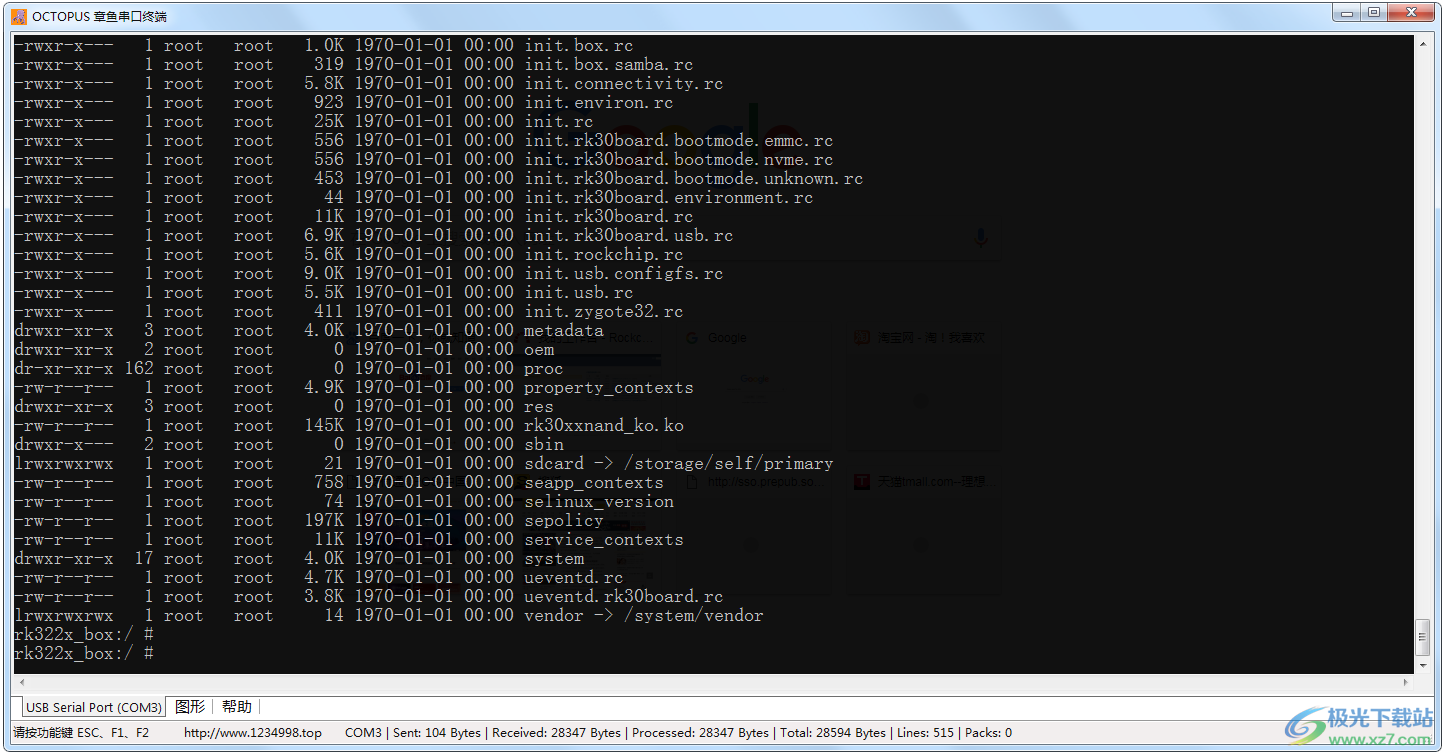Click the res directory entry

coord(539,406)
